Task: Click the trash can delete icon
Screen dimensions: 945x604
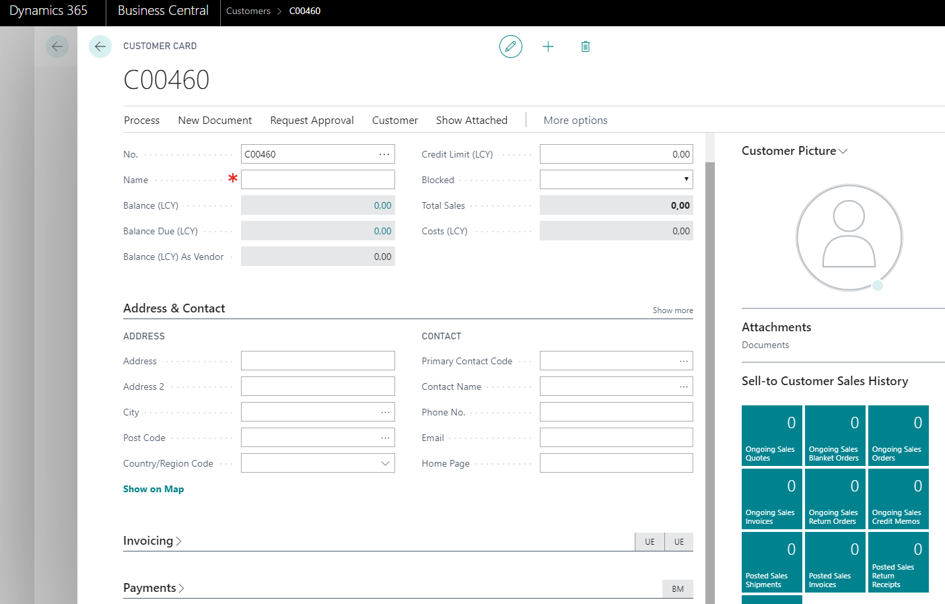Action: tap(585, 46)
